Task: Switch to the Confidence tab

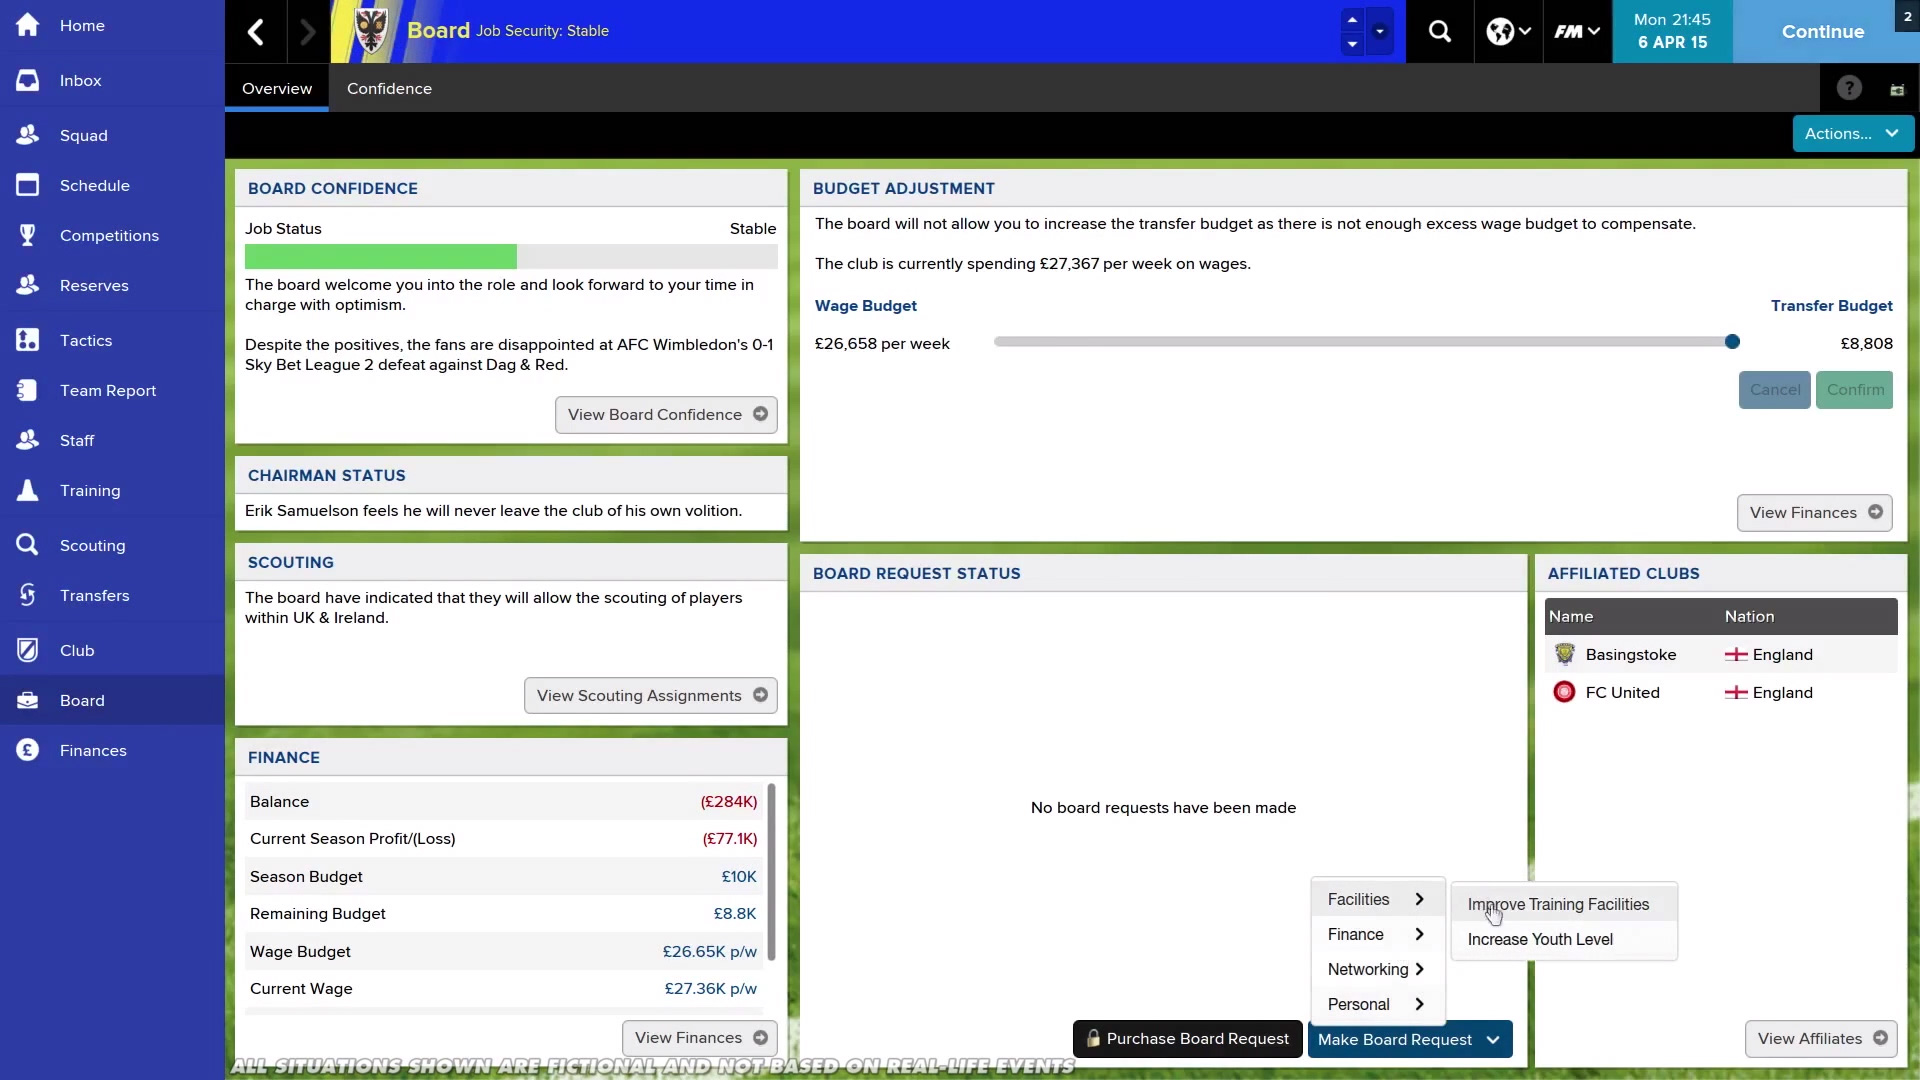Action: 389,88
